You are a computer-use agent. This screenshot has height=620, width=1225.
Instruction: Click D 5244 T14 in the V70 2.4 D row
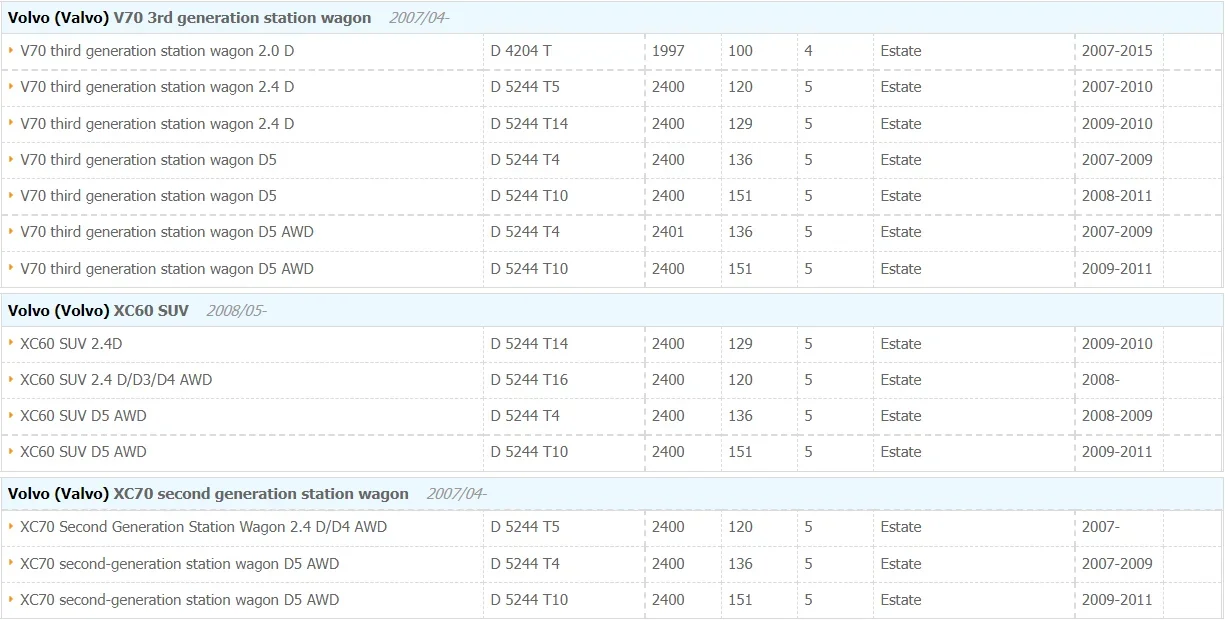pos(529,124)
